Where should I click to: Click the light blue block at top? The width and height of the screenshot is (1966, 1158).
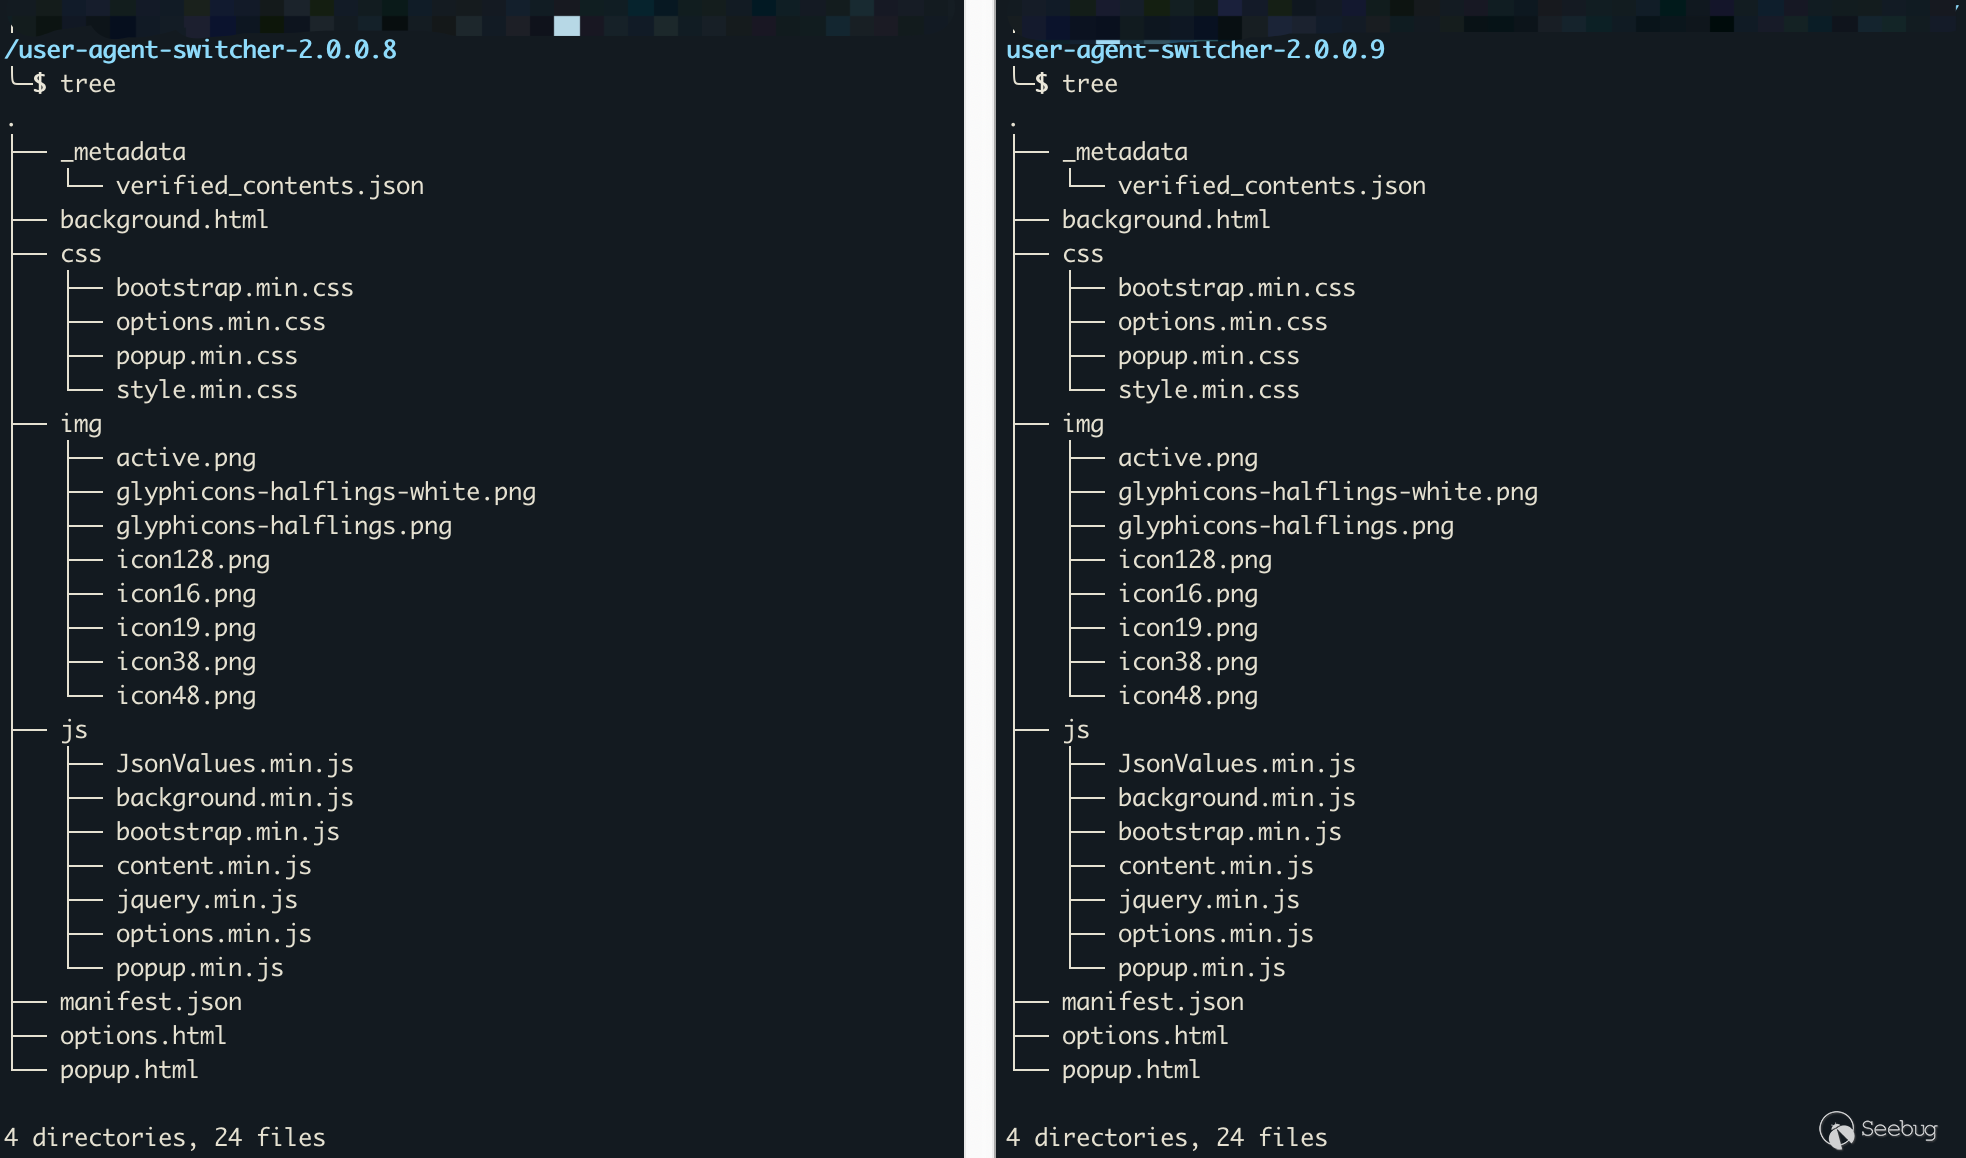567,26
